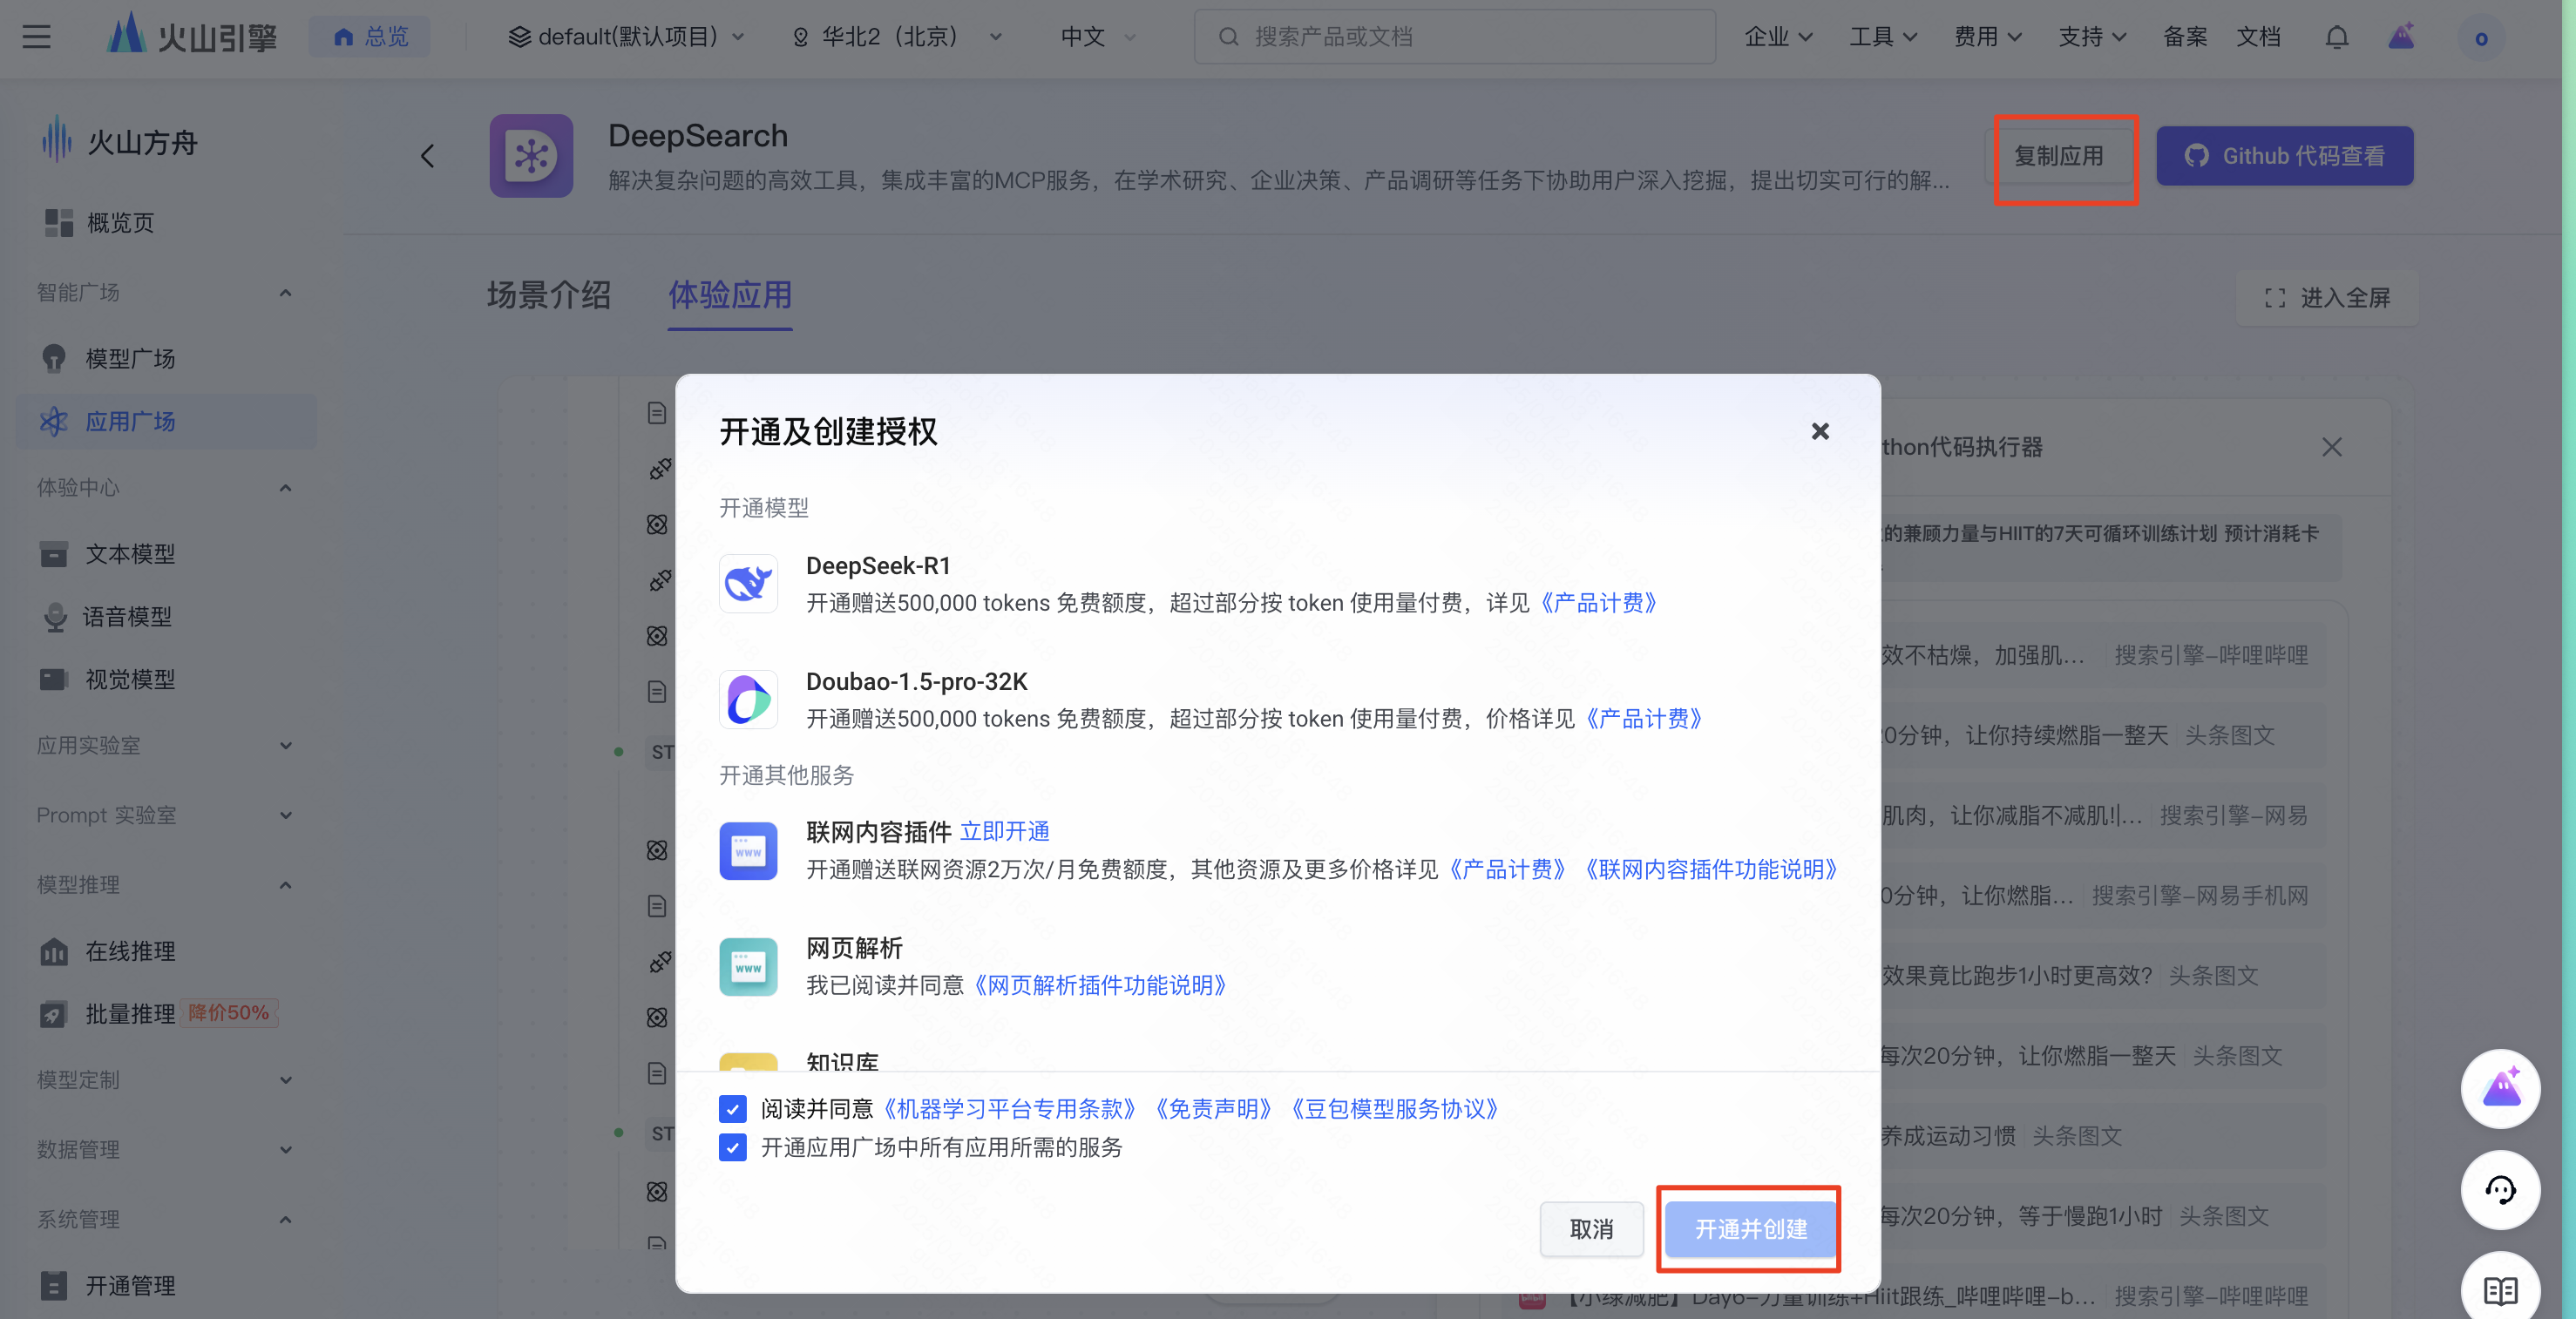Click the purple AI assistant icon in header

click(2402, 37)
